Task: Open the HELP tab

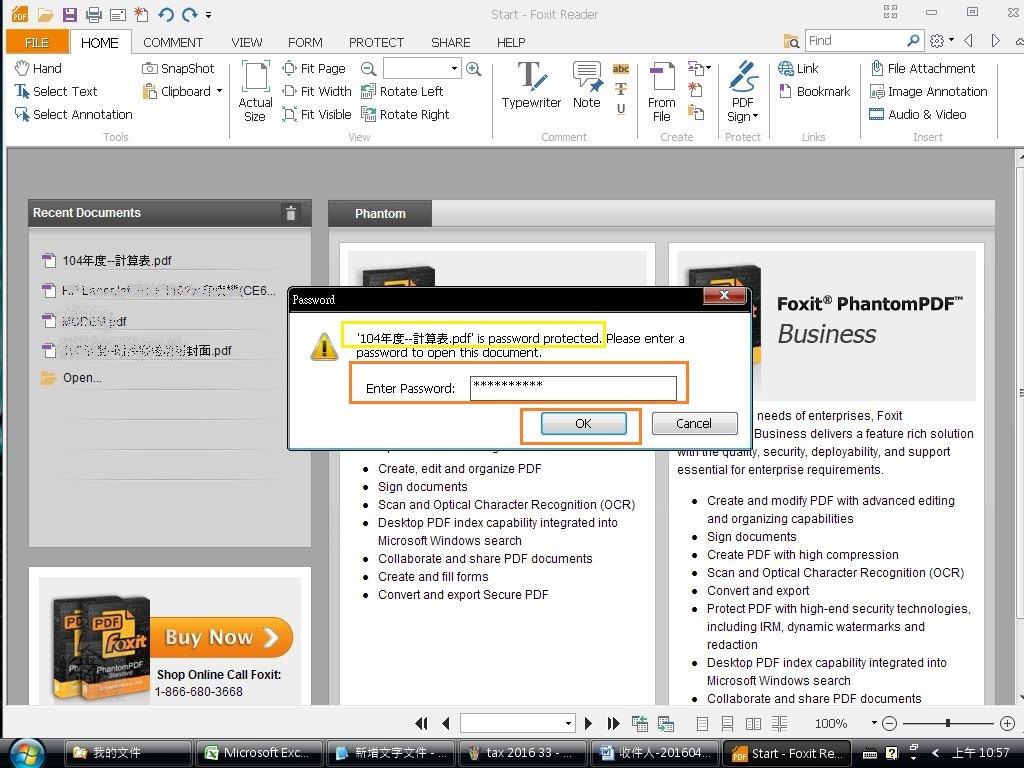Action: pyautogui.click(x=511, y=42)
